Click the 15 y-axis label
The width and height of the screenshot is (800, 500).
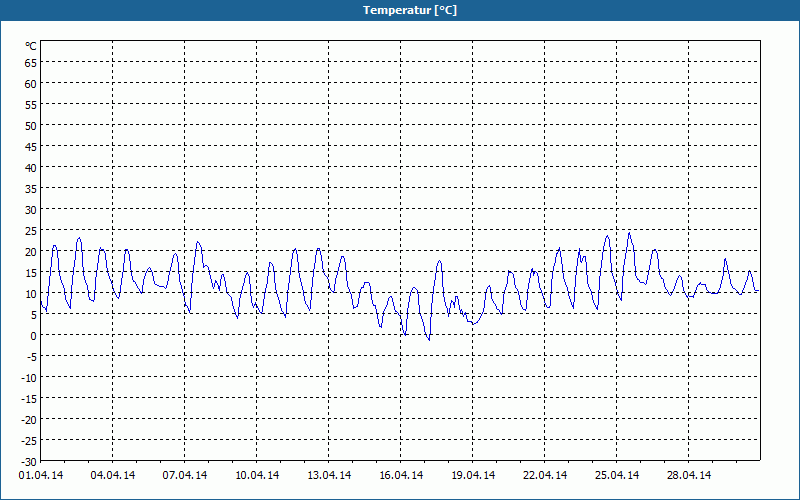[x=31, y=273]
